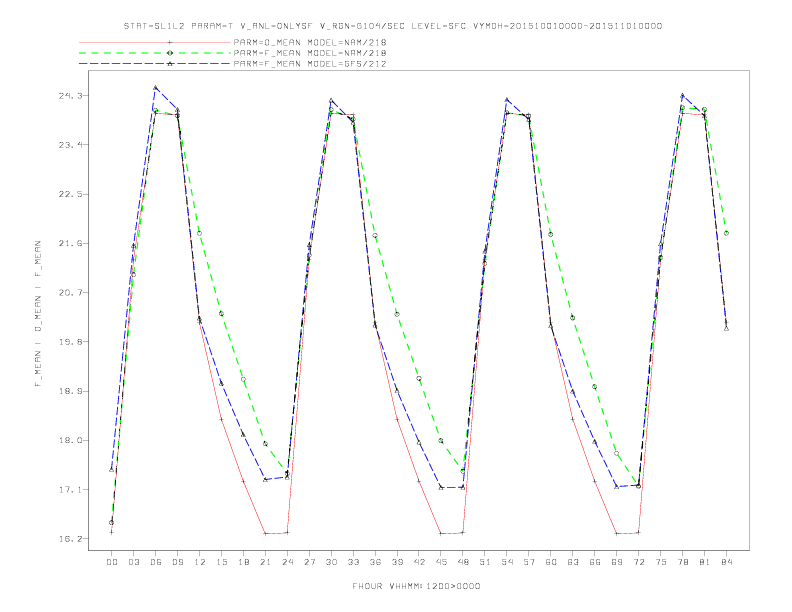Click the y-axis label 24.3
Viewport: 792px width, 612px height.
click(70, 95)
